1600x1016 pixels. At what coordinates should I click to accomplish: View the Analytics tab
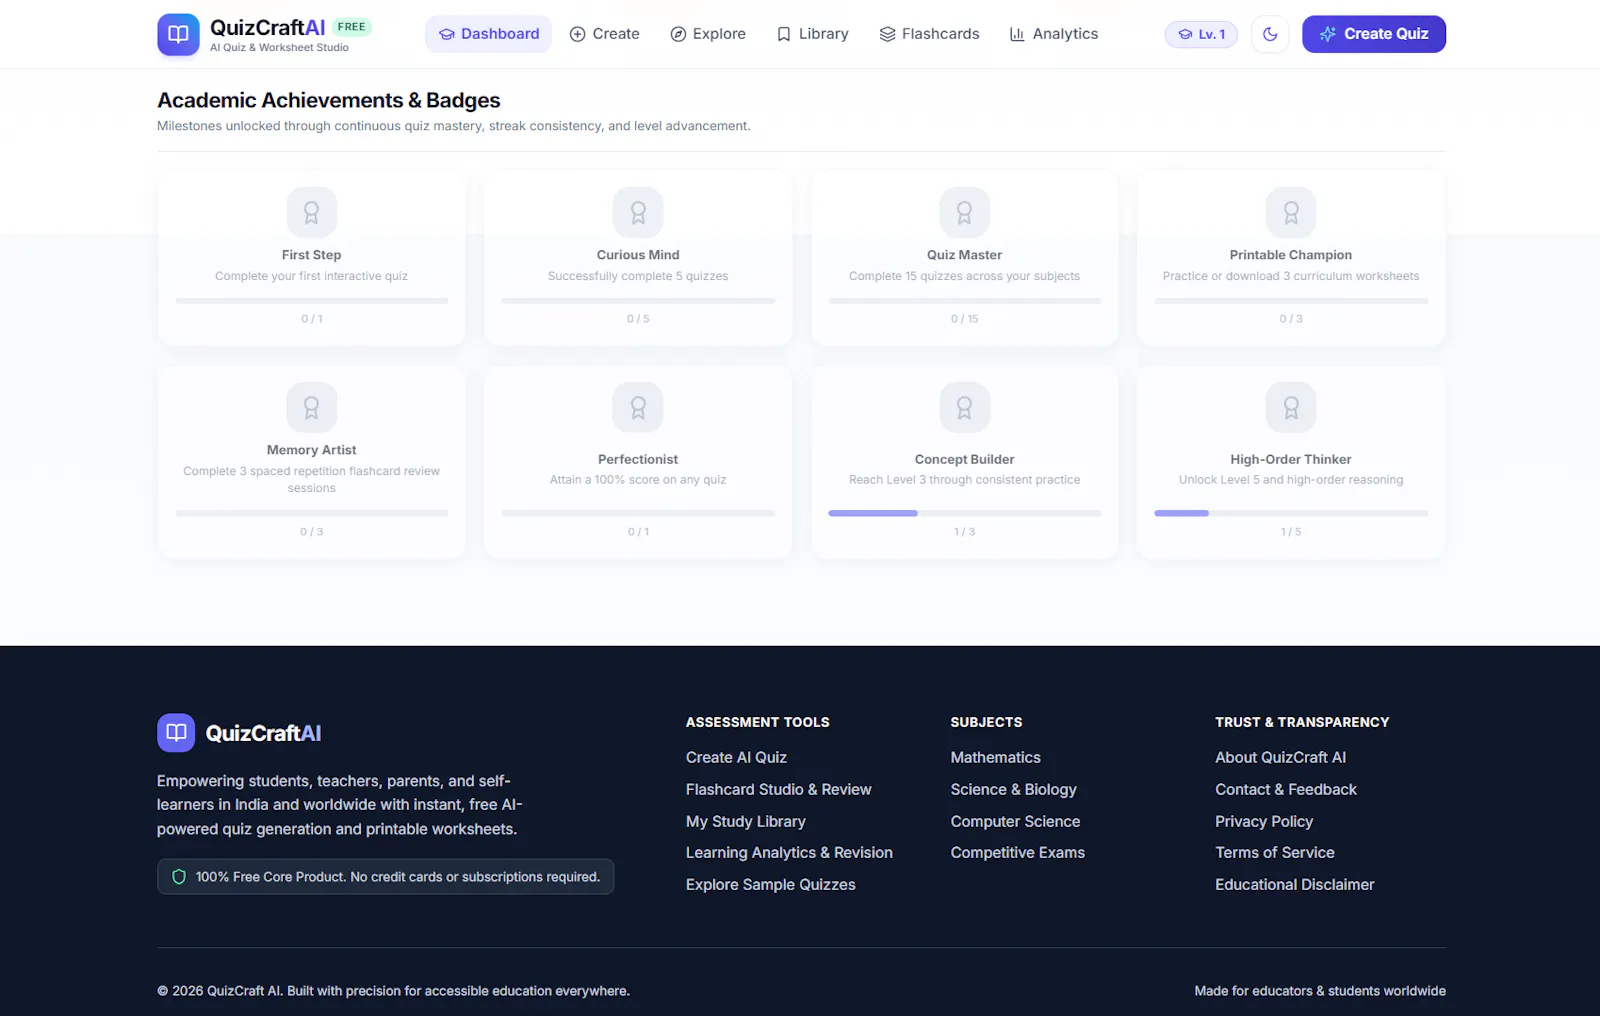[x=1054, y=34]
